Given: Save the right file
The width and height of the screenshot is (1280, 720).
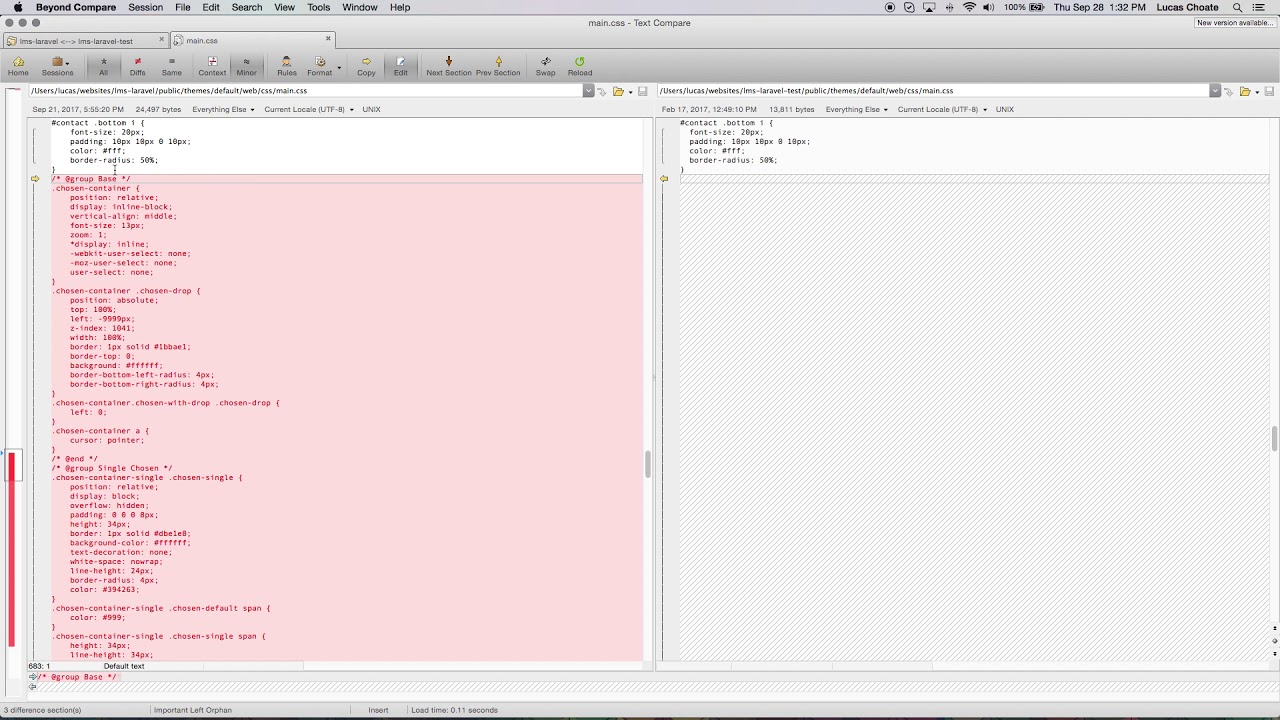Looking at the screenshot, I should 1269,91.
